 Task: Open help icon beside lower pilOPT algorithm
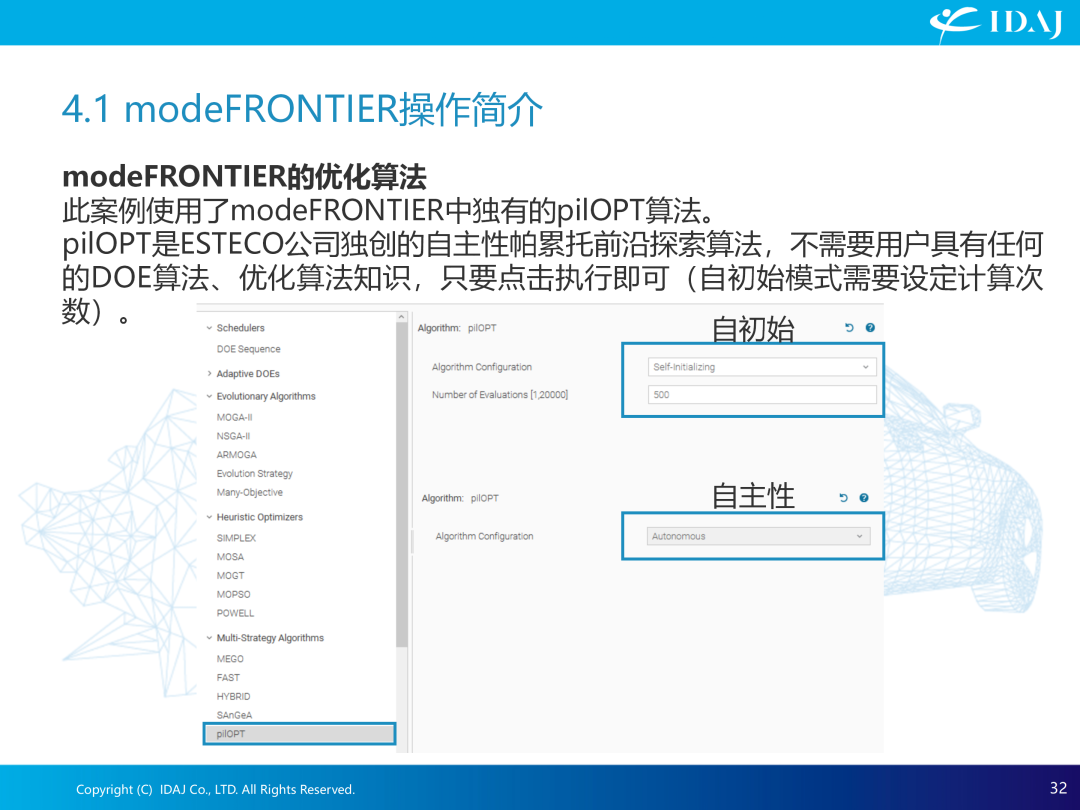click(864, 498)
